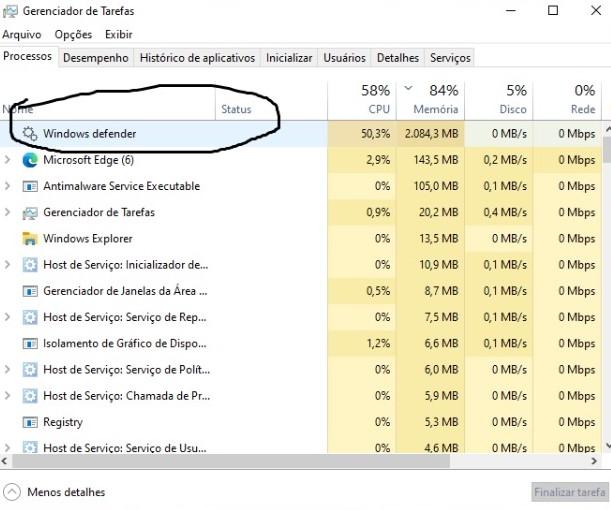
Task: Click the Host de Serviço: Chamada de Pr icon
Action: (30, 396)
